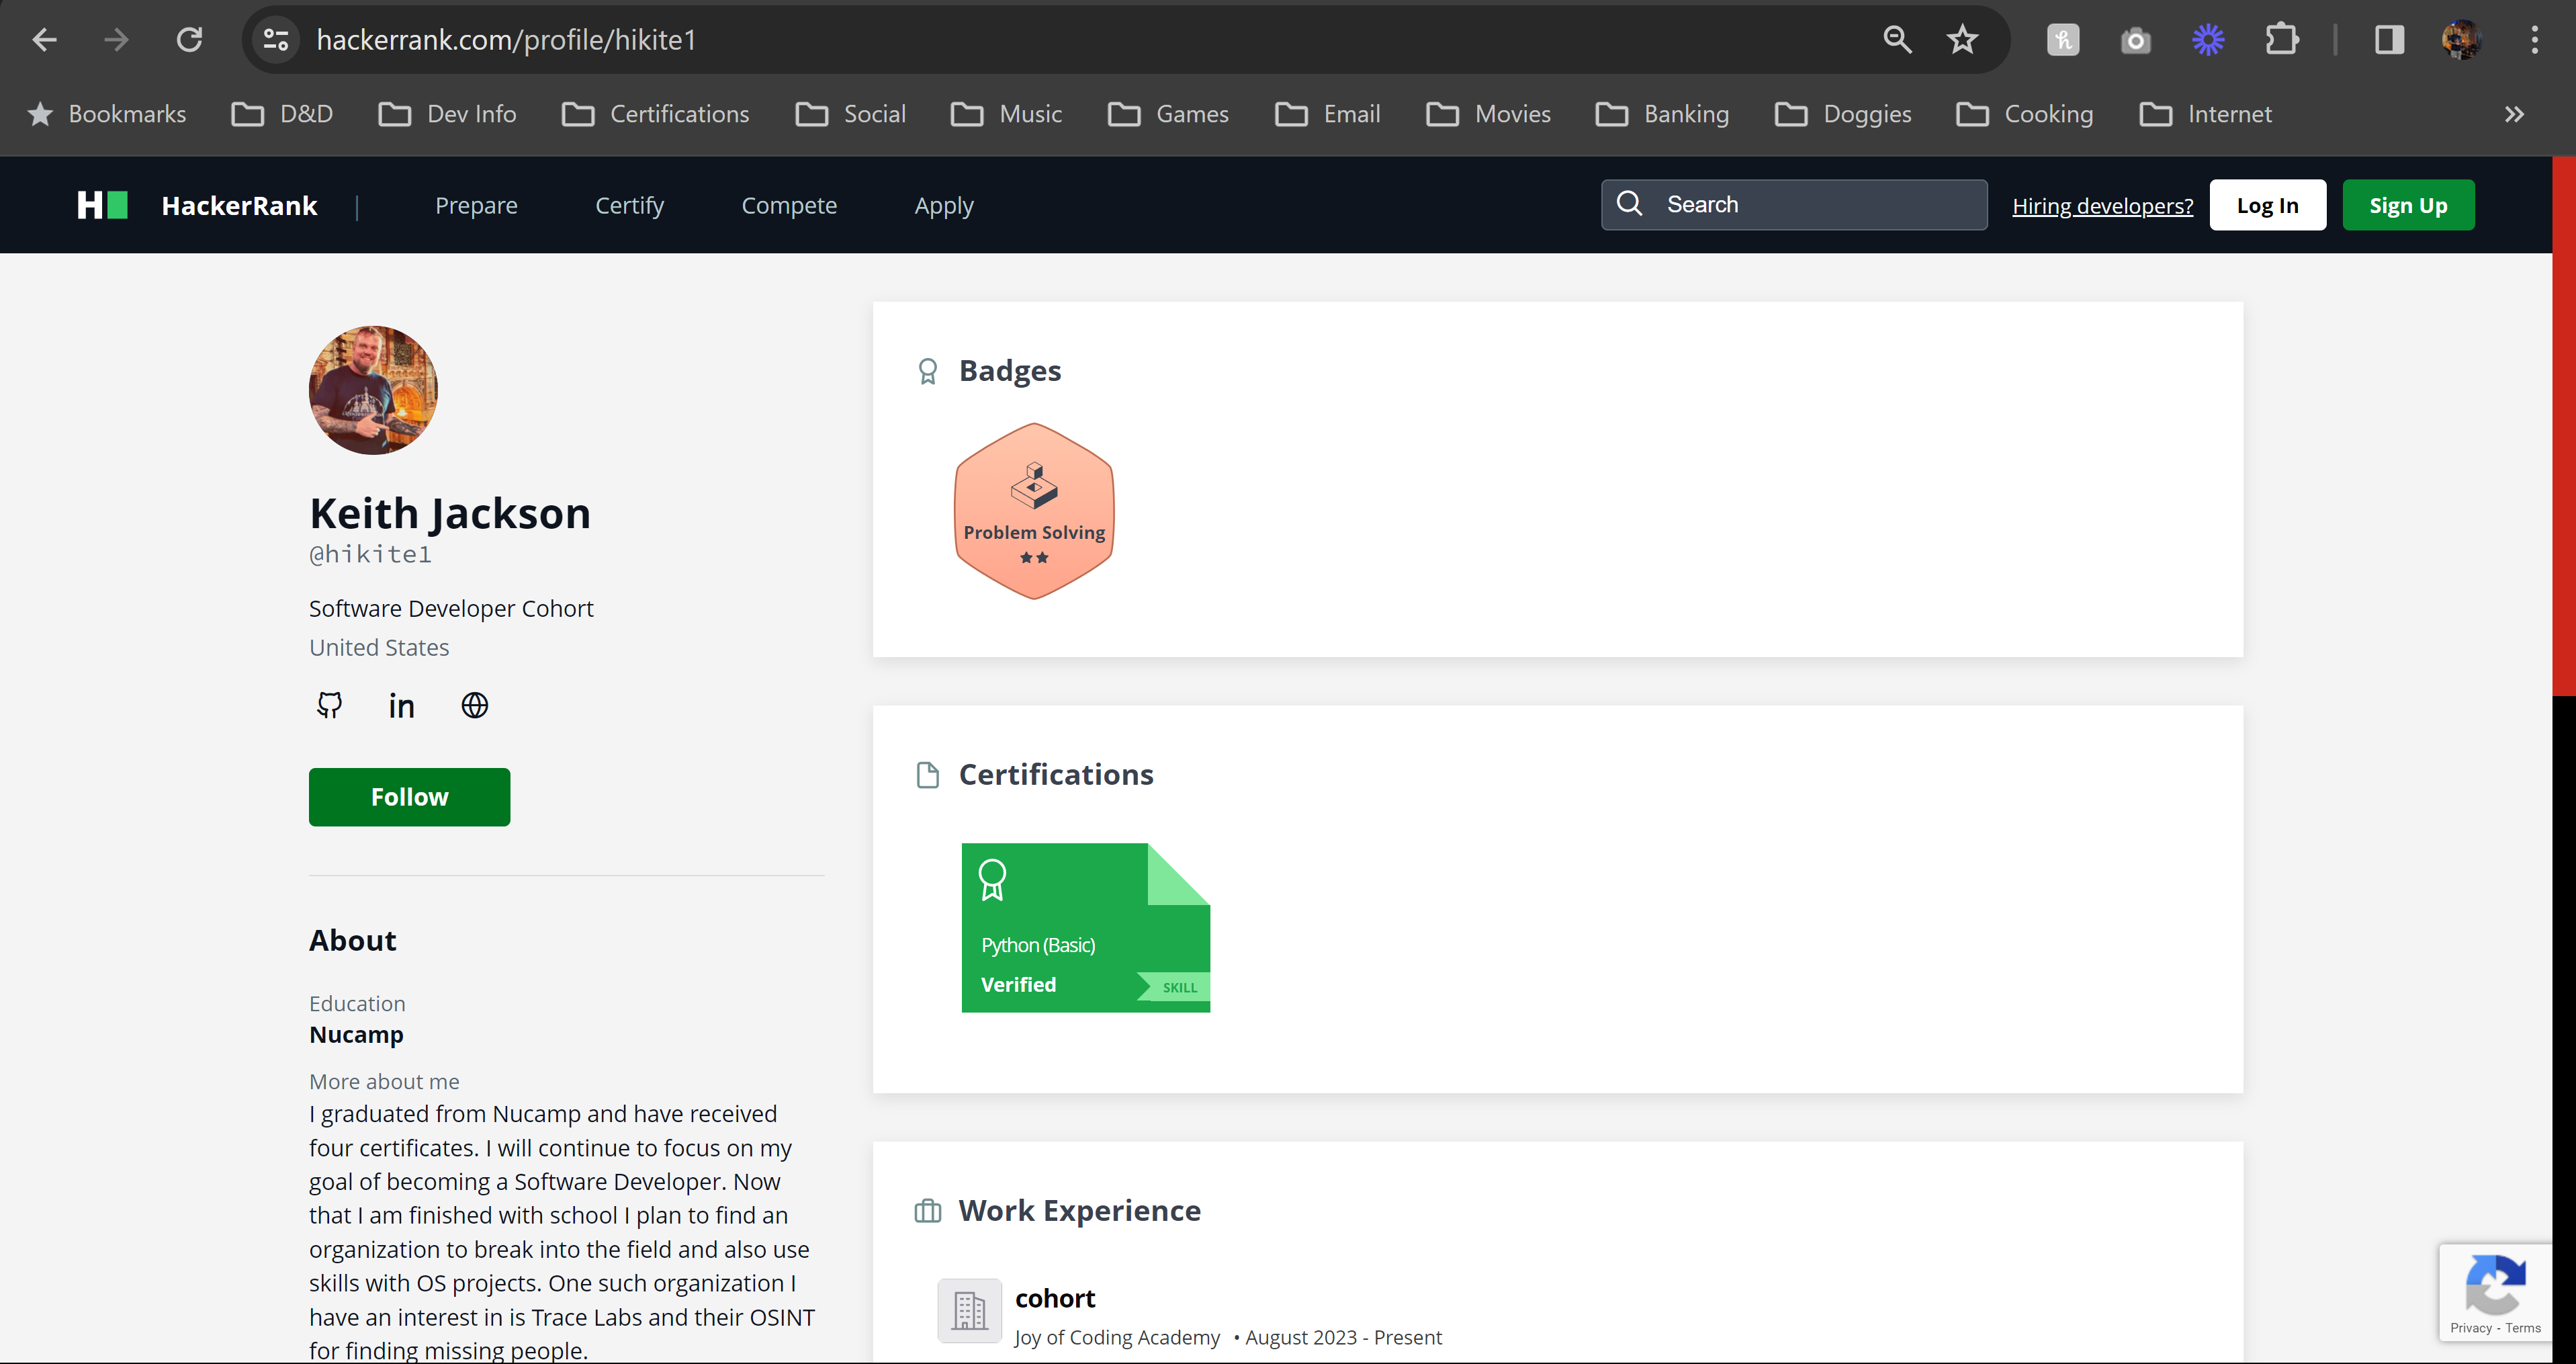This screenshot has height=1364, width=2576.
Task: Select the Certify menu tab
Action: (629, 204)
